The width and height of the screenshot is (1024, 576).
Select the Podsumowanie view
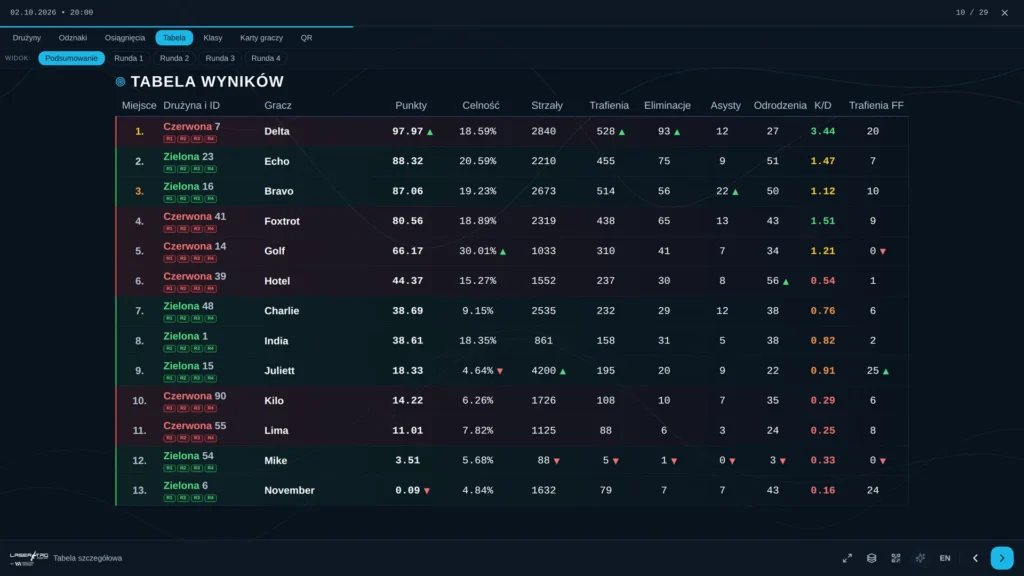coord(71,58)
